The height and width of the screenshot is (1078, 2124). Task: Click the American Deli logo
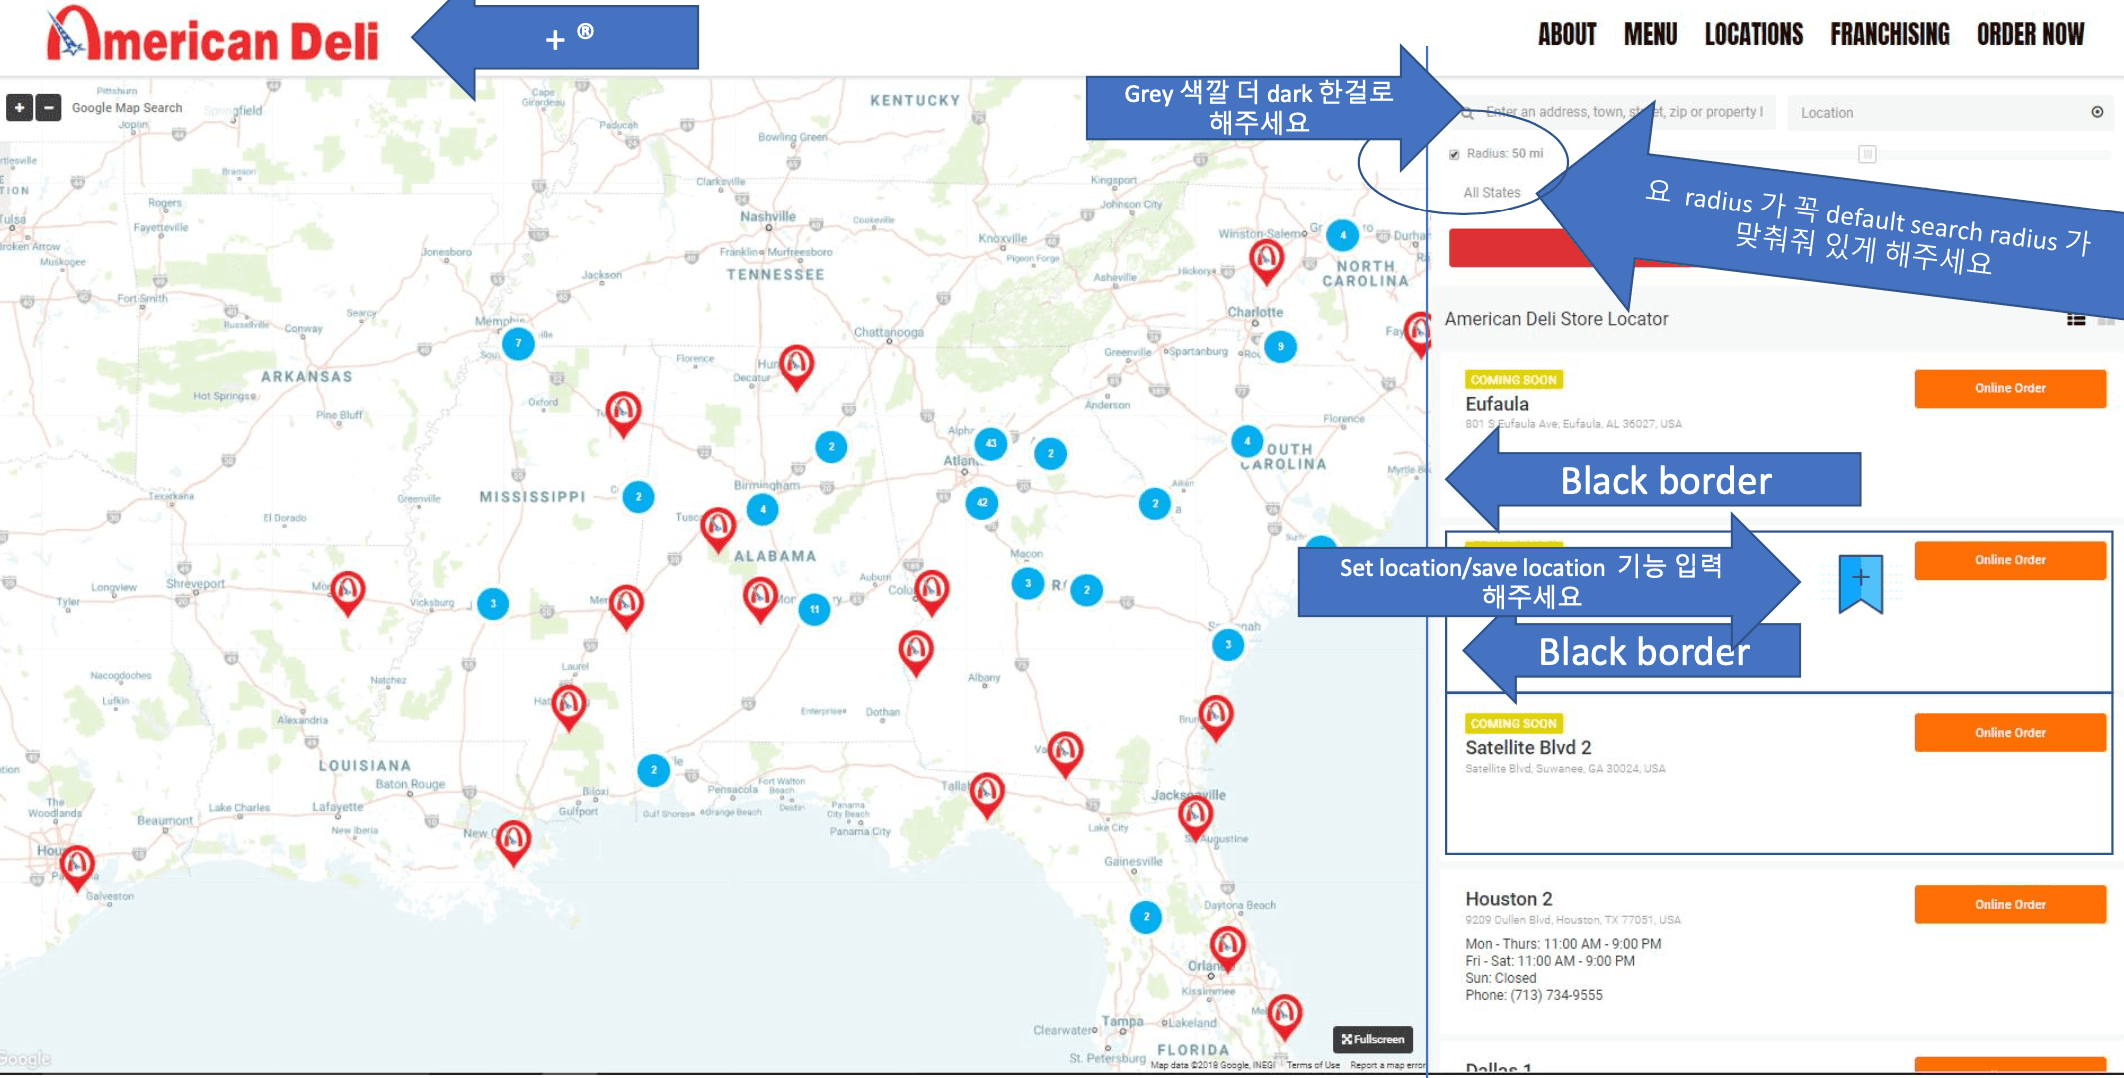click(x=213, y=36)
